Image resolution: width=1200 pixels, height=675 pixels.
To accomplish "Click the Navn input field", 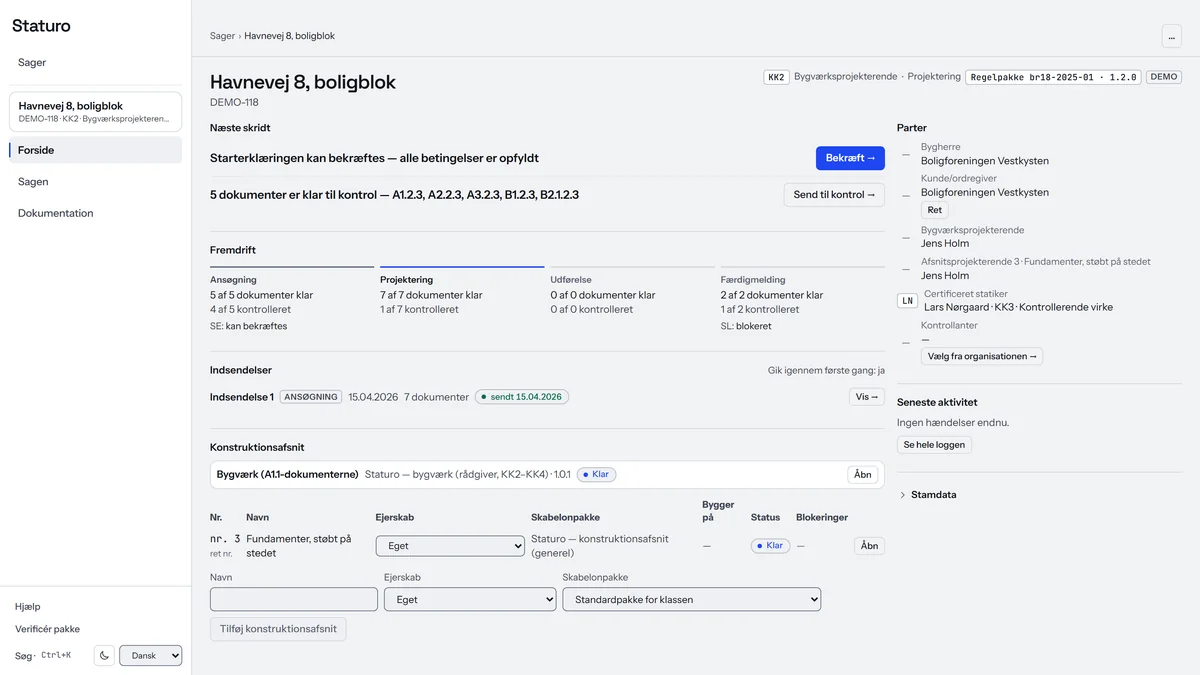I will [294, 599].
